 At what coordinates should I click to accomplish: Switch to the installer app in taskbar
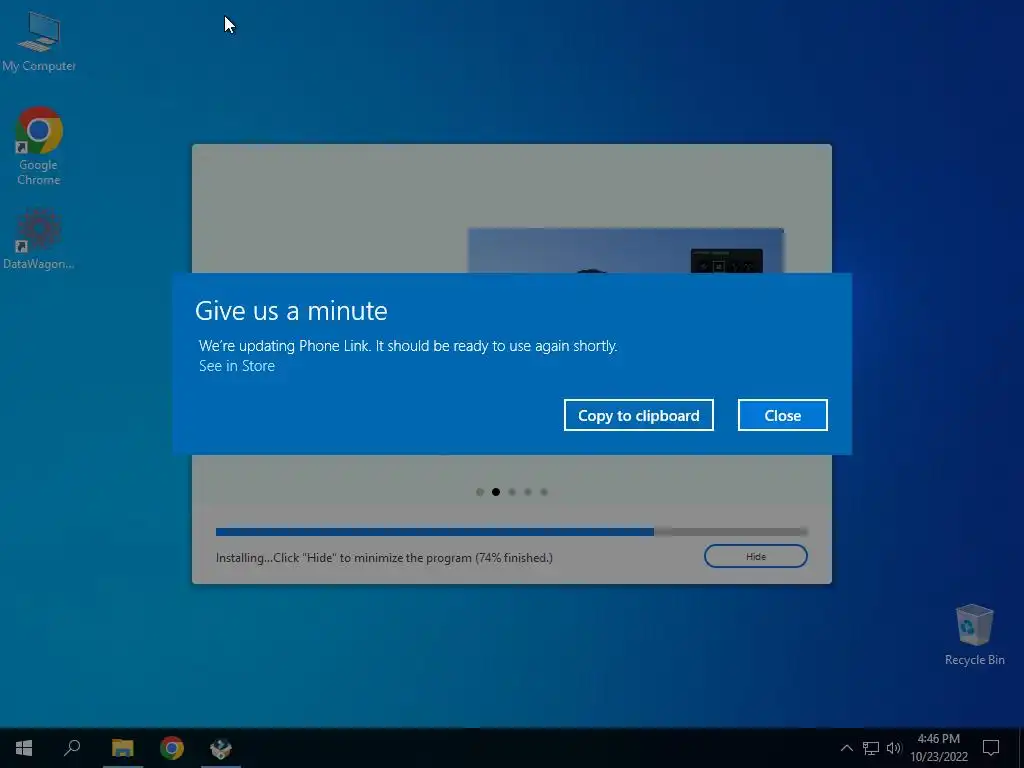point(221,748)
